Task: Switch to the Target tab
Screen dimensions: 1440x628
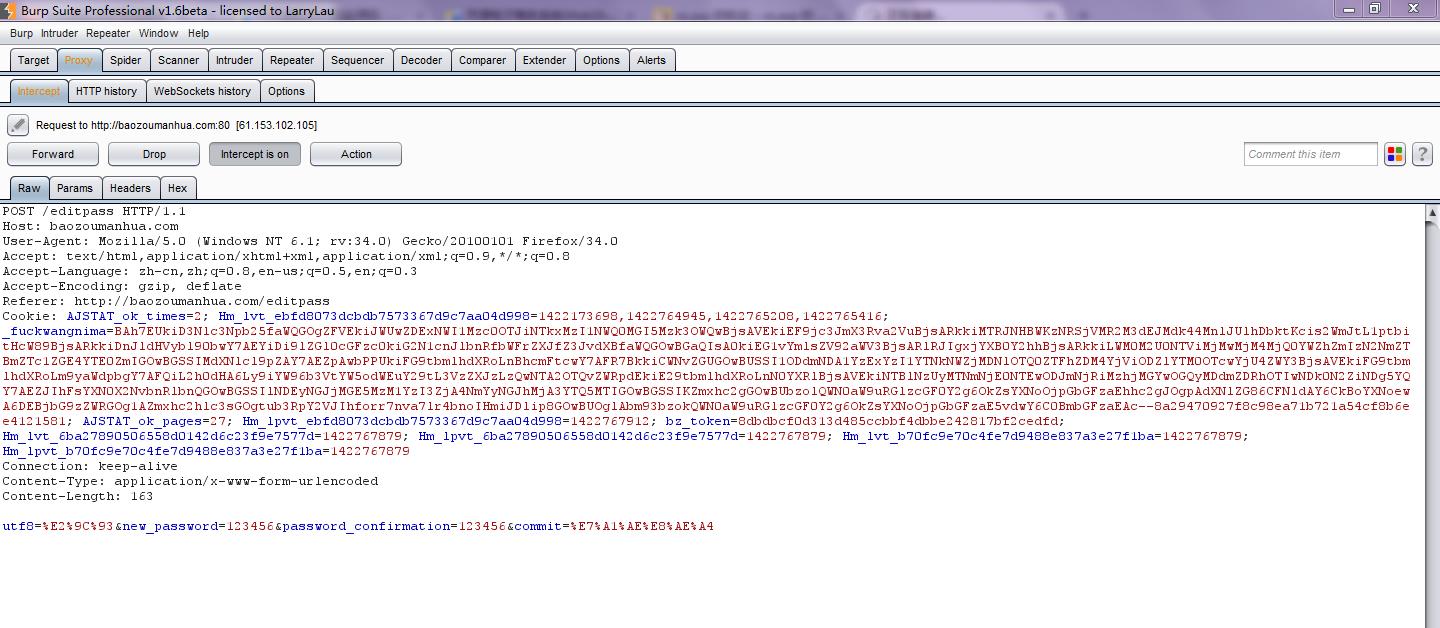Action: (x=33, y=60)
